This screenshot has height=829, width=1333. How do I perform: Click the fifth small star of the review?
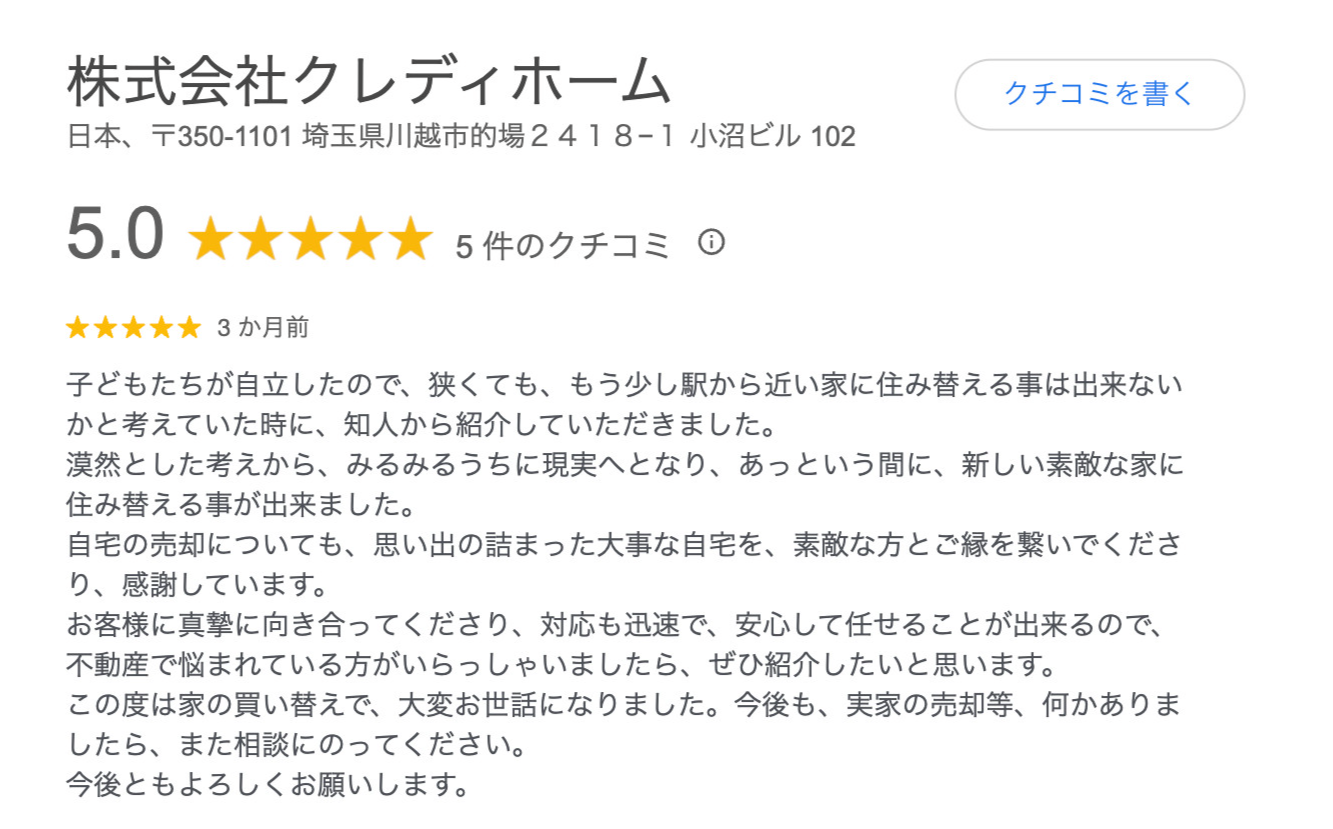(x=189, y=327)
